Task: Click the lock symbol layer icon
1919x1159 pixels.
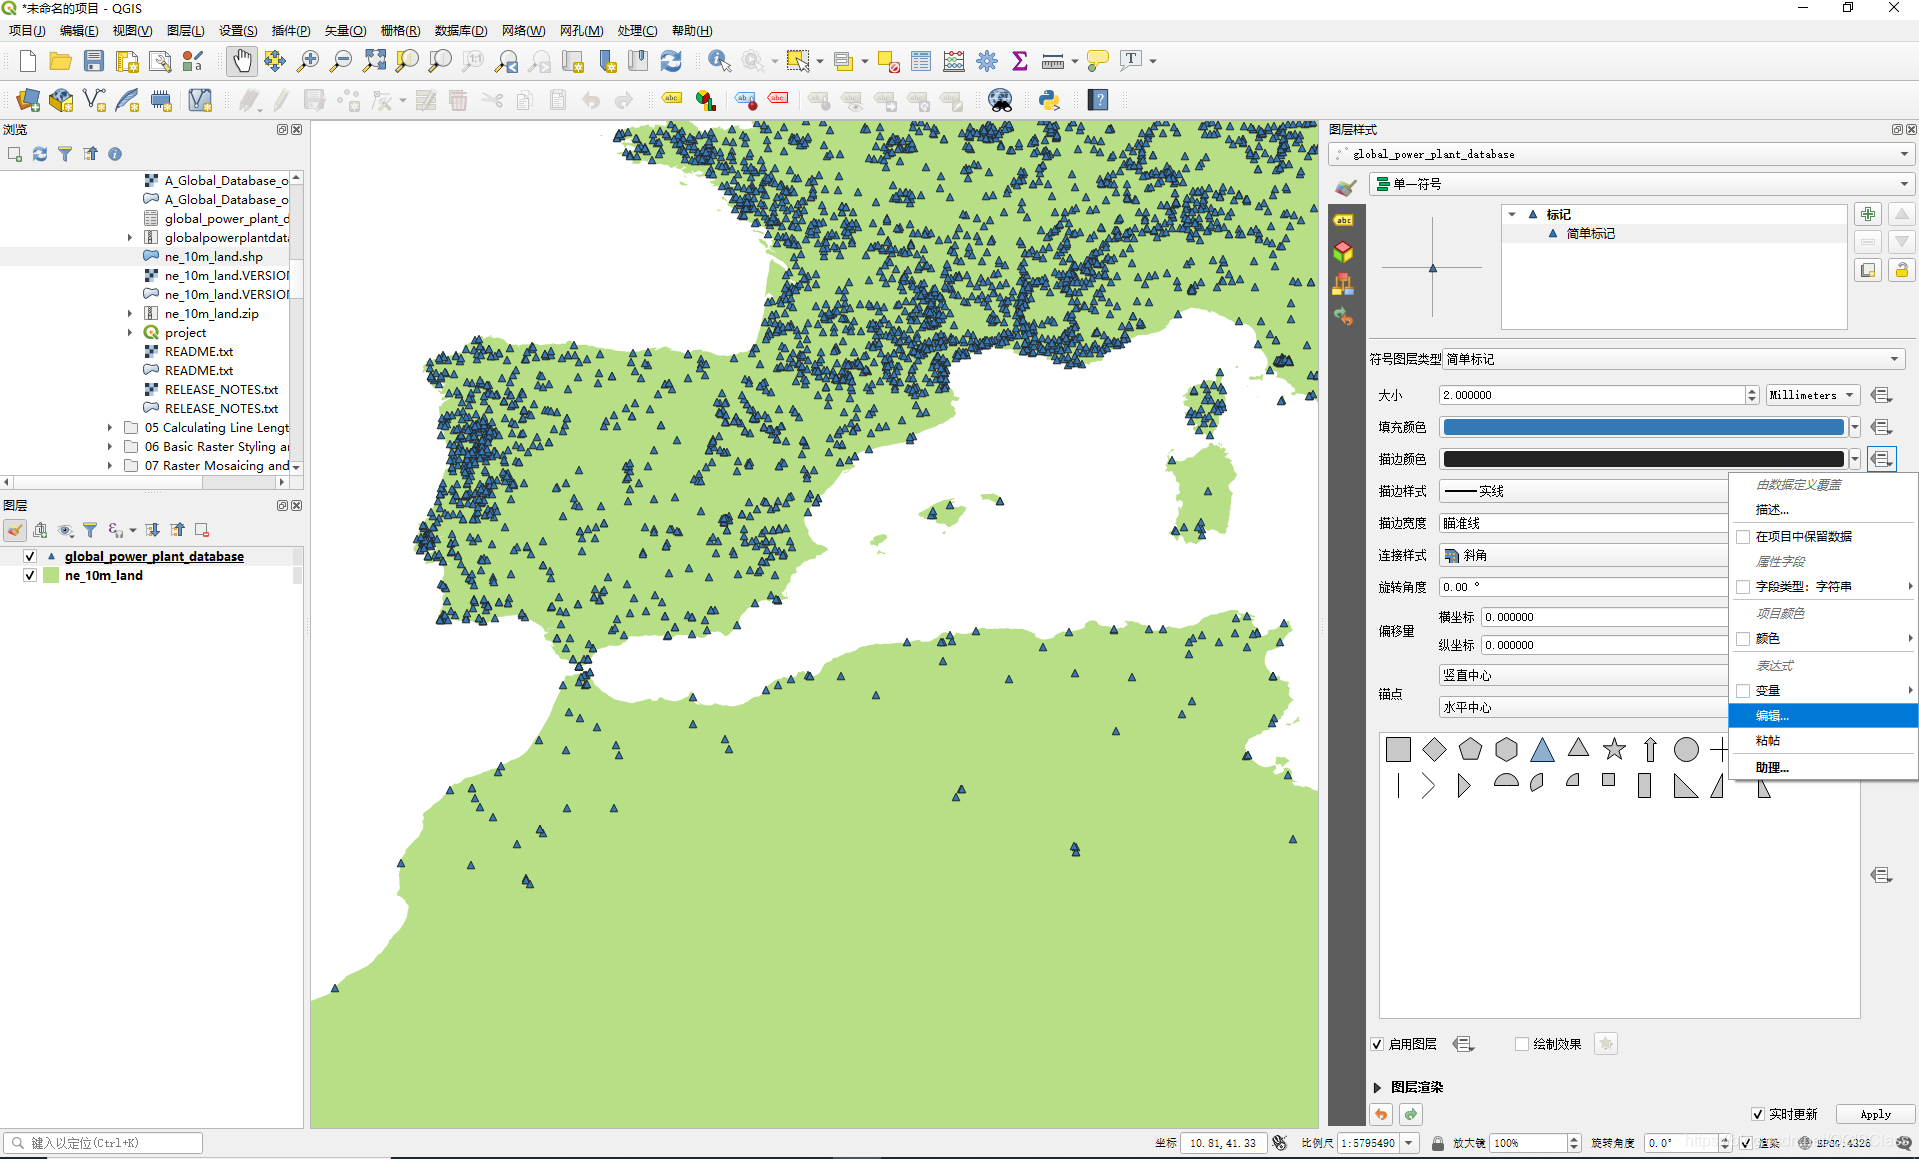Action: point(1901,270)
